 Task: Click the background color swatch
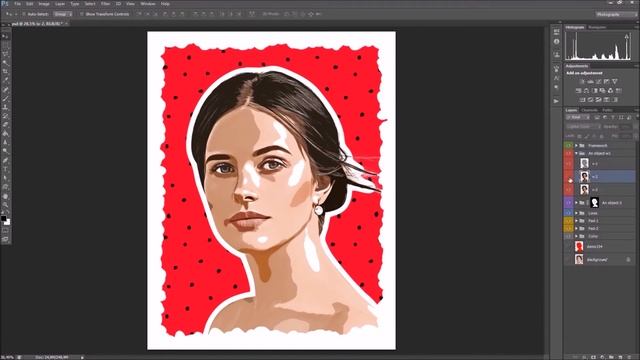coord(7,222)
